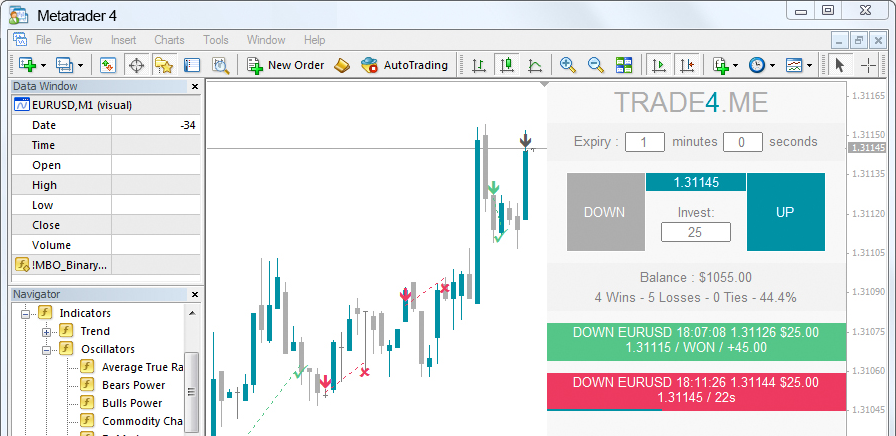This screenshot has width=896, height=436.
Task: Toggle the Chart Shift icon
Action: point(687,65)
